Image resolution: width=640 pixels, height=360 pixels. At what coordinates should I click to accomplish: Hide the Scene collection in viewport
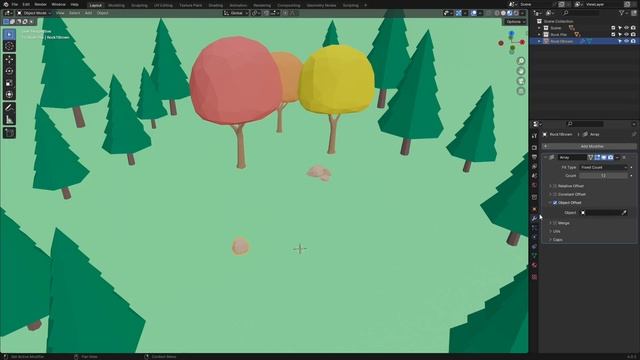click(x=626, y=28)
